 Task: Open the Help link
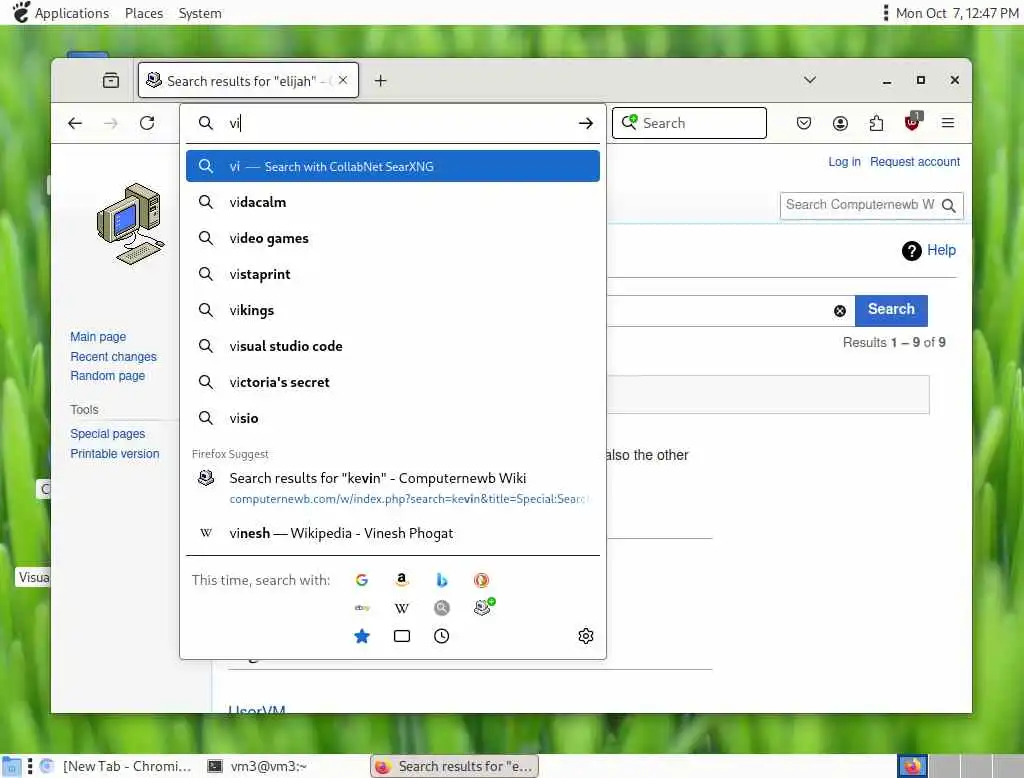(941, 250)
